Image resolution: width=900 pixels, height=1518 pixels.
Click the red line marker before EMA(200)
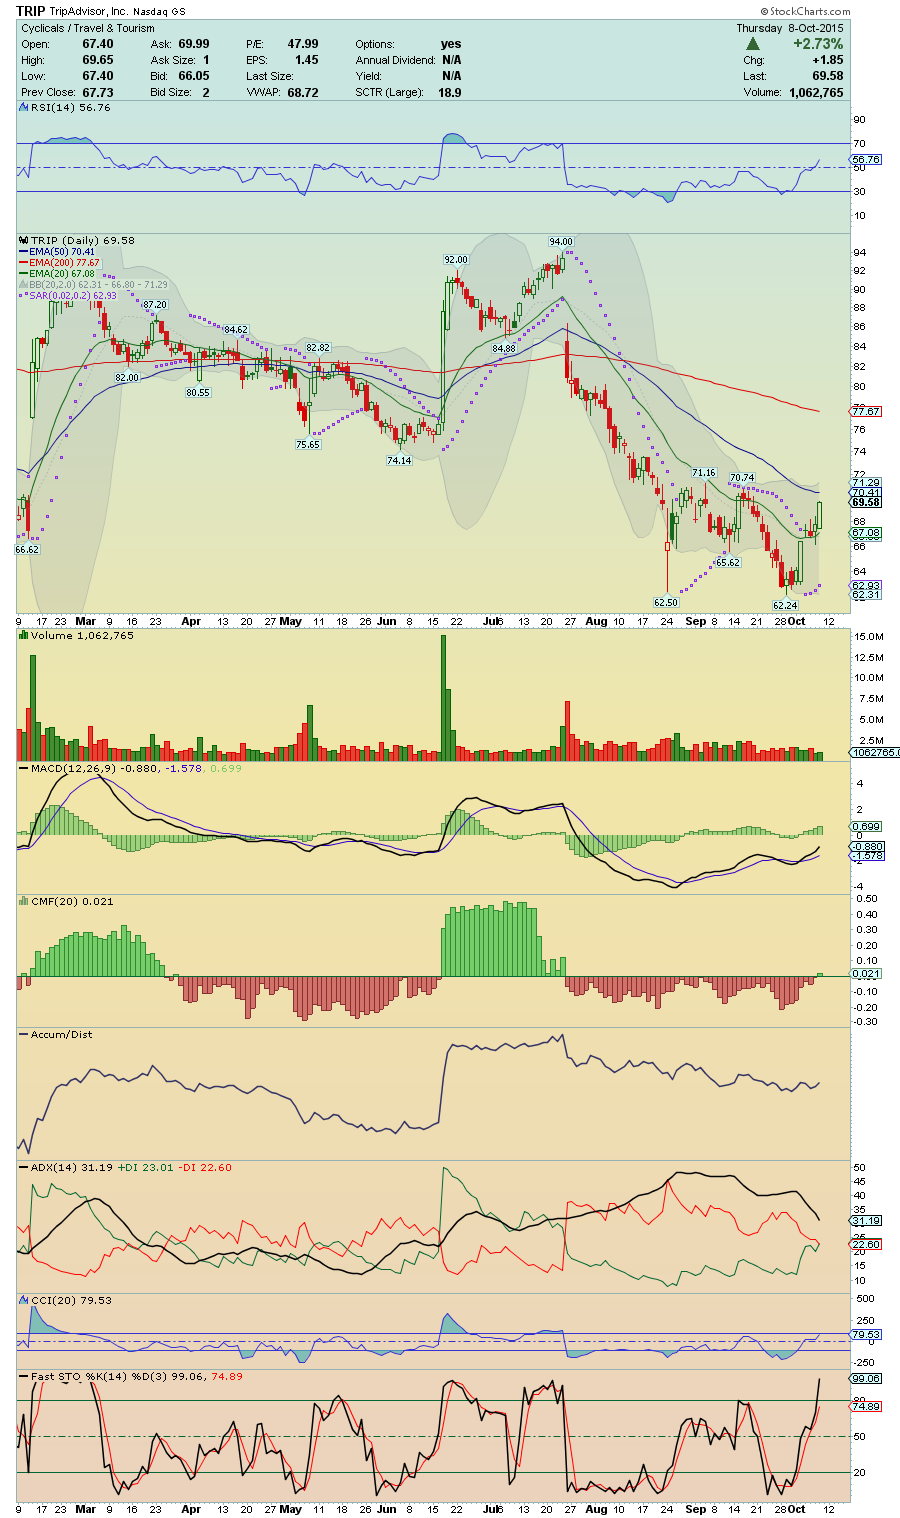coord(24,263)
